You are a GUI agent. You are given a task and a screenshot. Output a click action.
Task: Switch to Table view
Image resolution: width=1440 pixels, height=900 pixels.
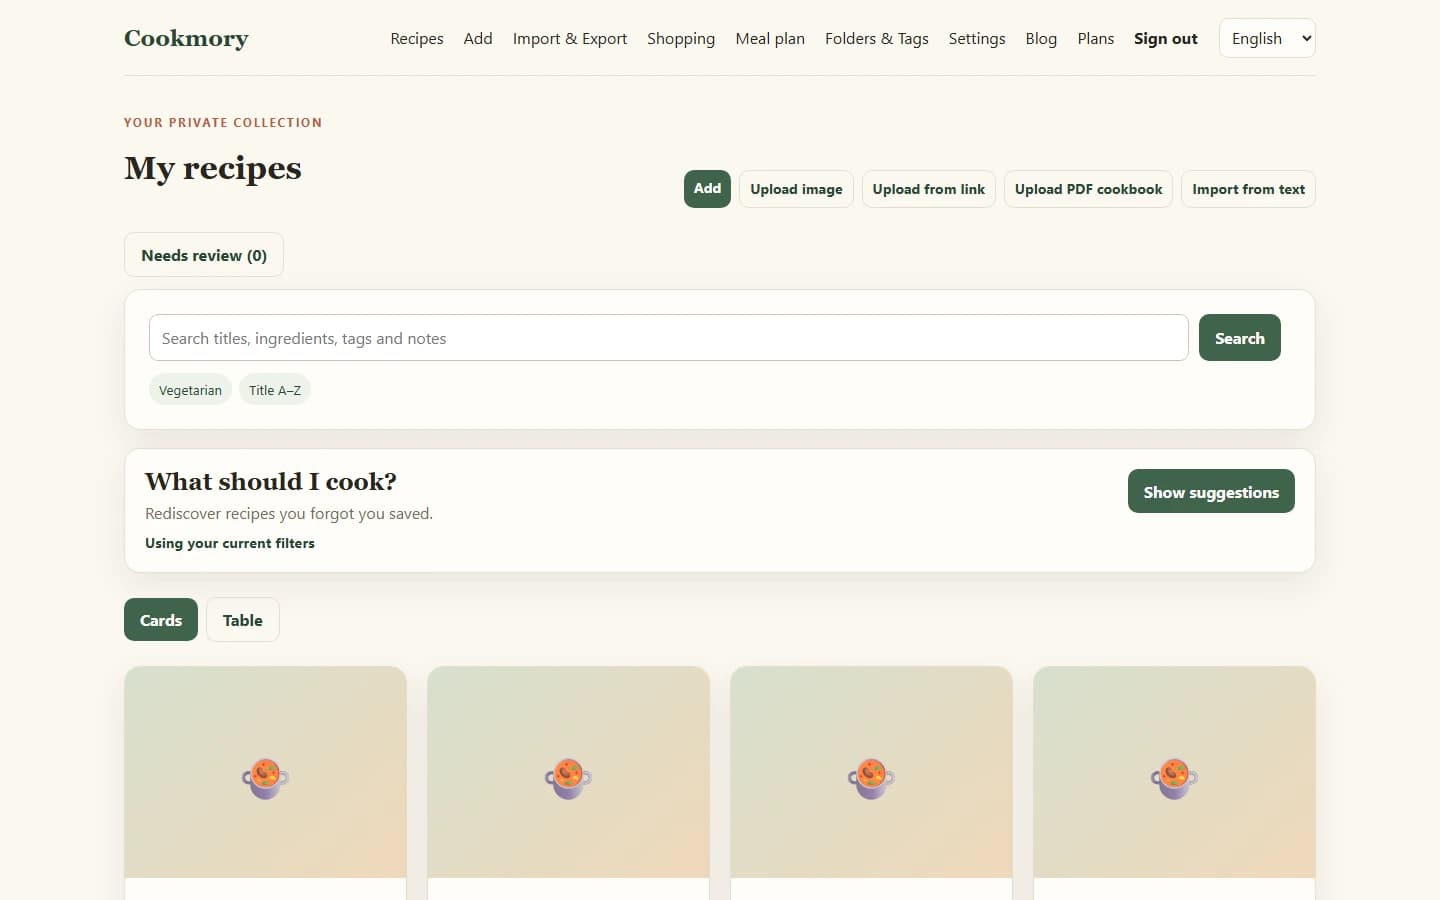point(243,620)
